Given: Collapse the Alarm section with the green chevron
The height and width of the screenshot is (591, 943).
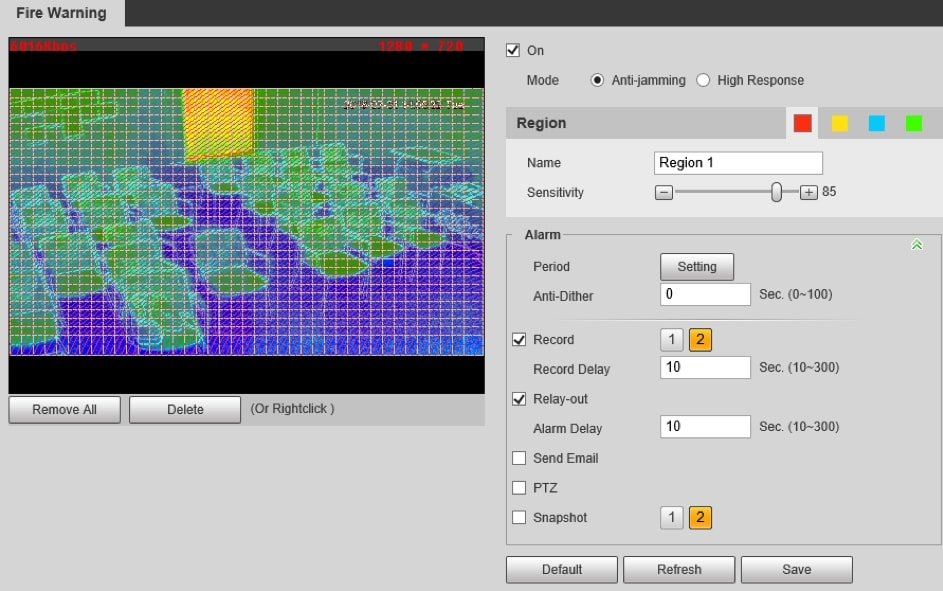Looking at the screenshot, I should tap(917, 245).
